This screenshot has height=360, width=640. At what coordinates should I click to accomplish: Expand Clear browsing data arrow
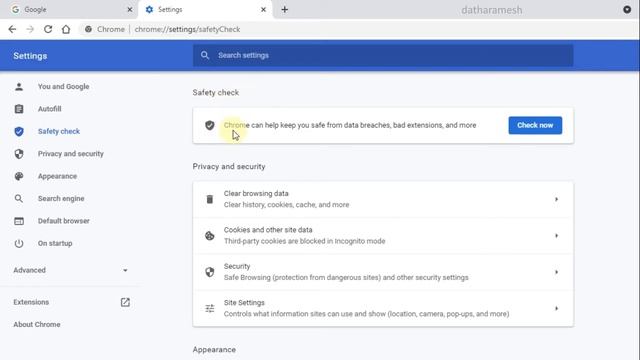[556, 199]
